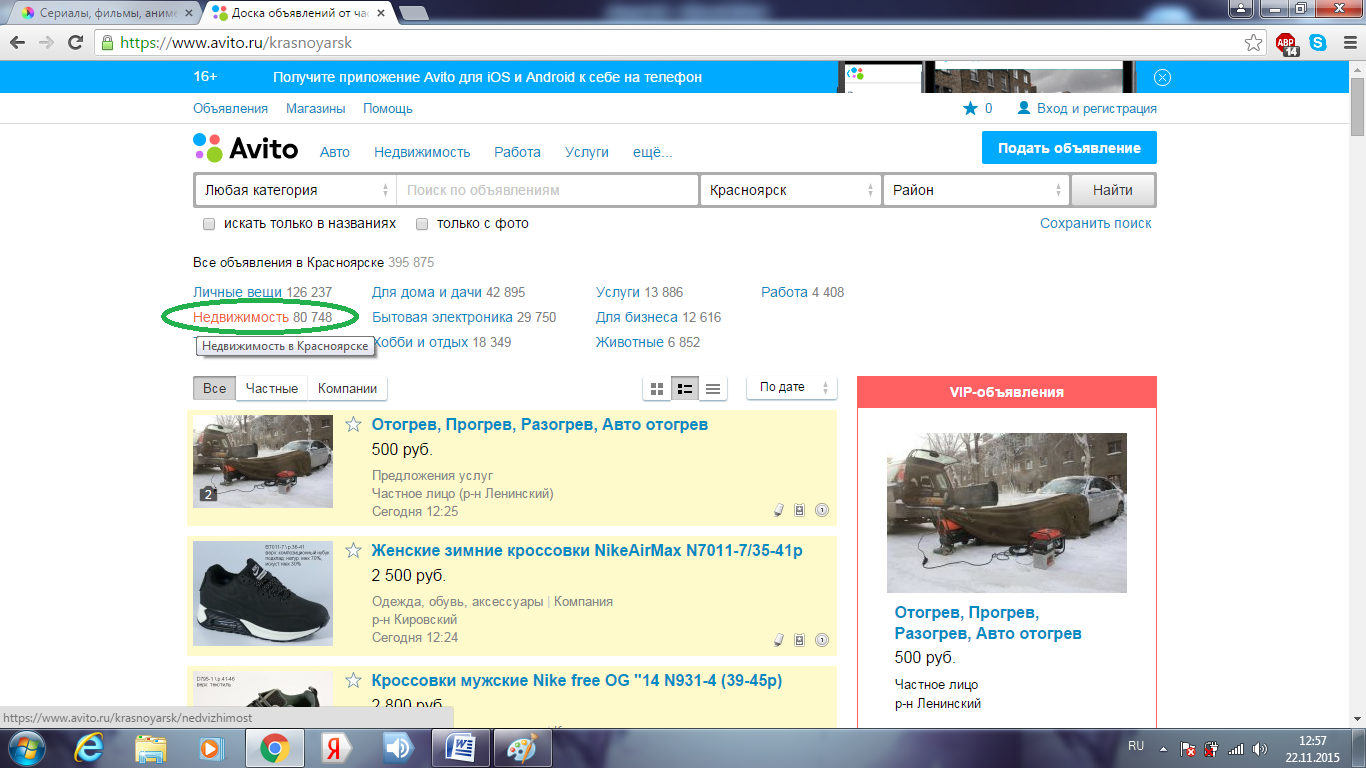Click premium badge icon on Отогрев listing
The width and height of the screenshot is (1366, 768).
[x=799, y=510]
